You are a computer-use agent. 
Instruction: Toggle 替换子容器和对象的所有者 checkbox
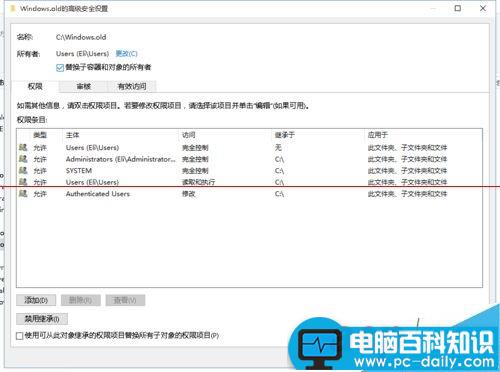tap(60, 68)
